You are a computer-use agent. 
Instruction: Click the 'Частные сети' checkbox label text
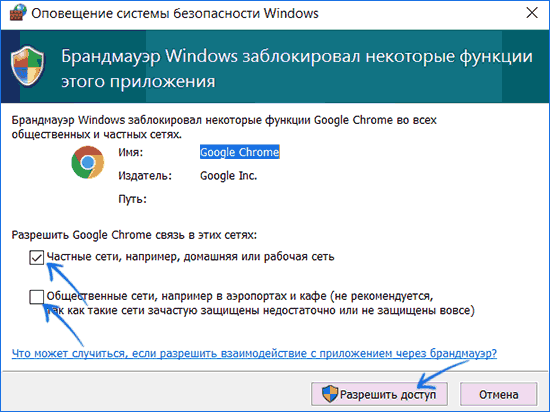190,257
